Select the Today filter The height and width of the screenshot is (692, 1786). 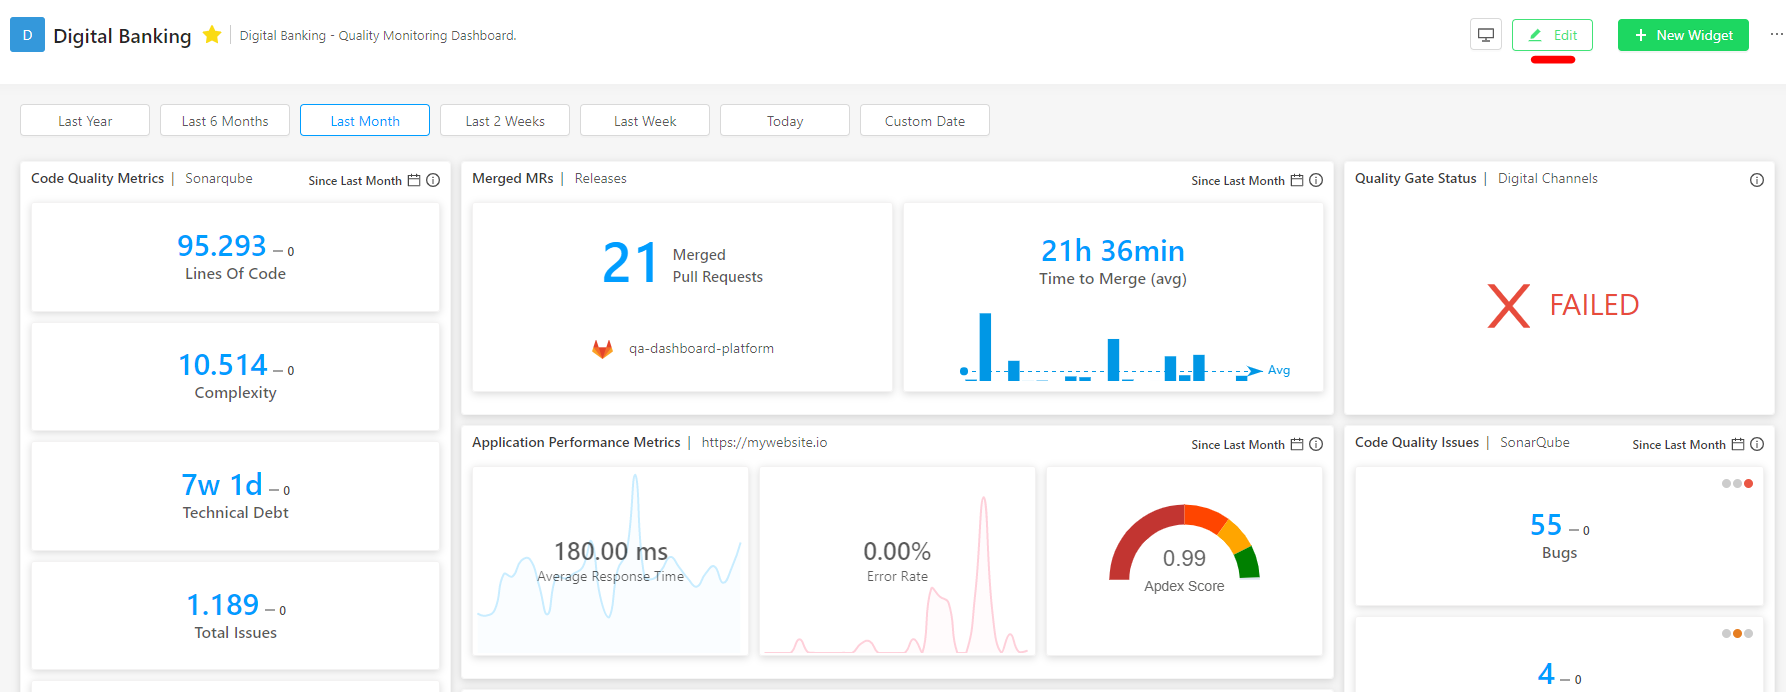click(785, 121)
